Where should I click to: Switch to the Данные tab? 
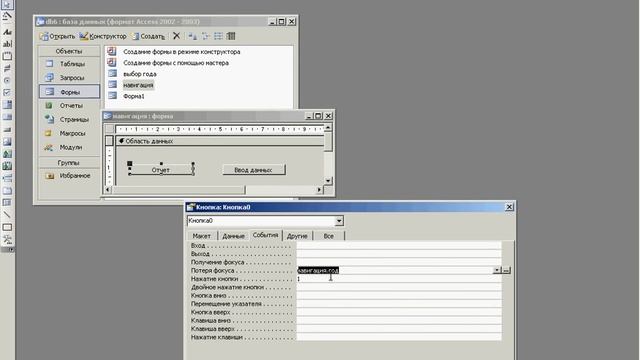[233, 236]
